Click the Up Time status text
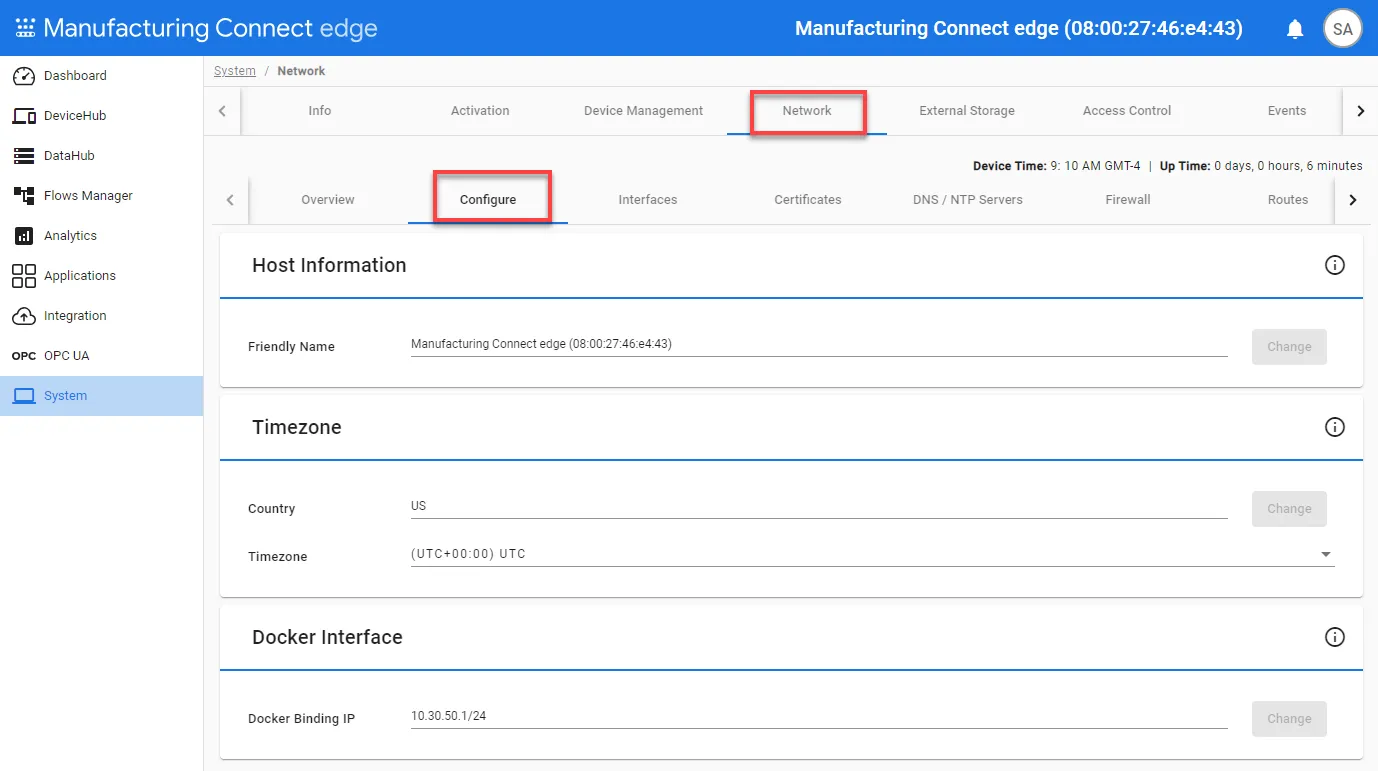This screenshot has width=1378, height=771. [x=1261, y=166]
